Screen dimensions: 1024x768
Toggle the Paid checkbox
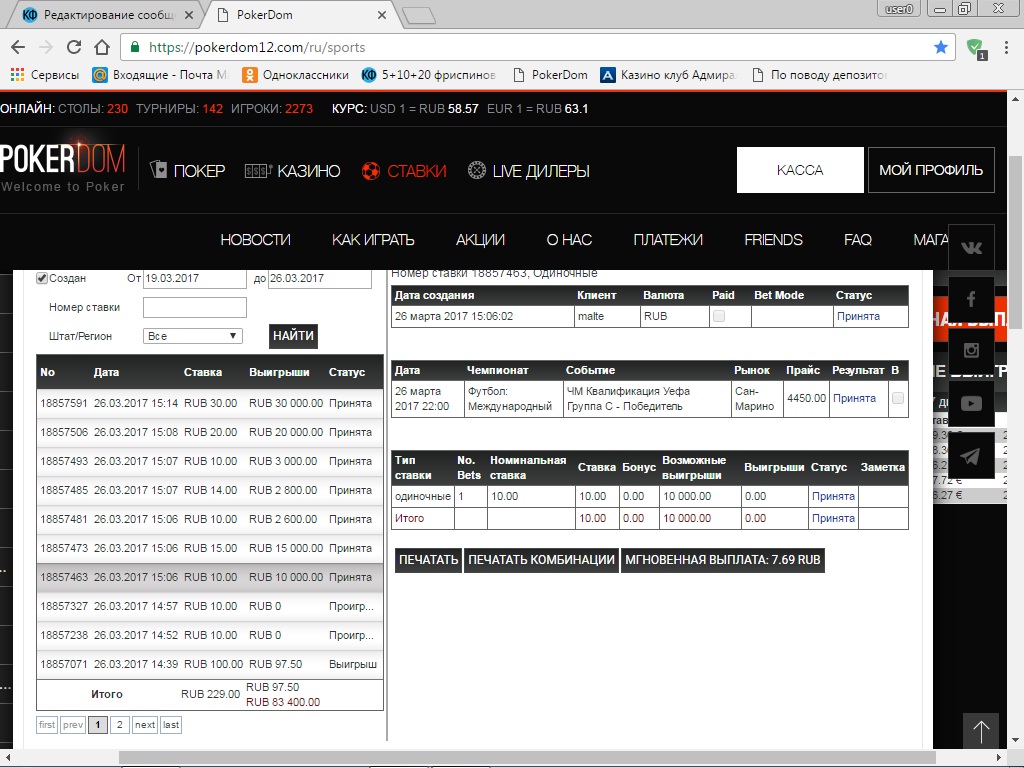[719, 316]
